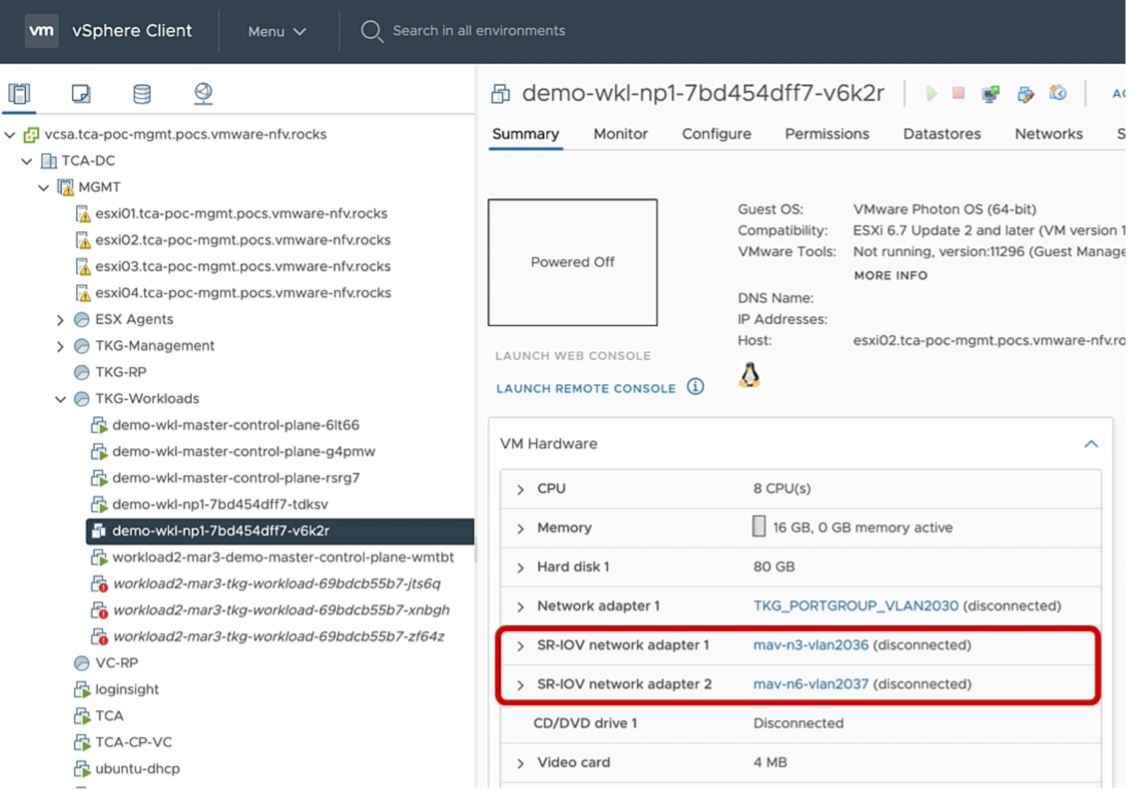Collapse the TKG-Workloads resource pool
1130x791 pixels.
click(x=61, y=399)
